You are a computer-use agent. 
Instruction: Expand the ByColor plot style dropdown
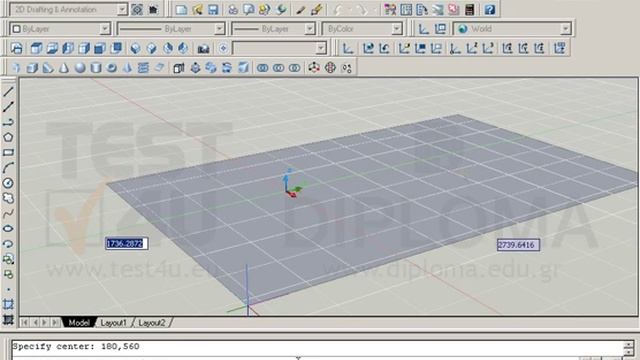pos(397,29)
